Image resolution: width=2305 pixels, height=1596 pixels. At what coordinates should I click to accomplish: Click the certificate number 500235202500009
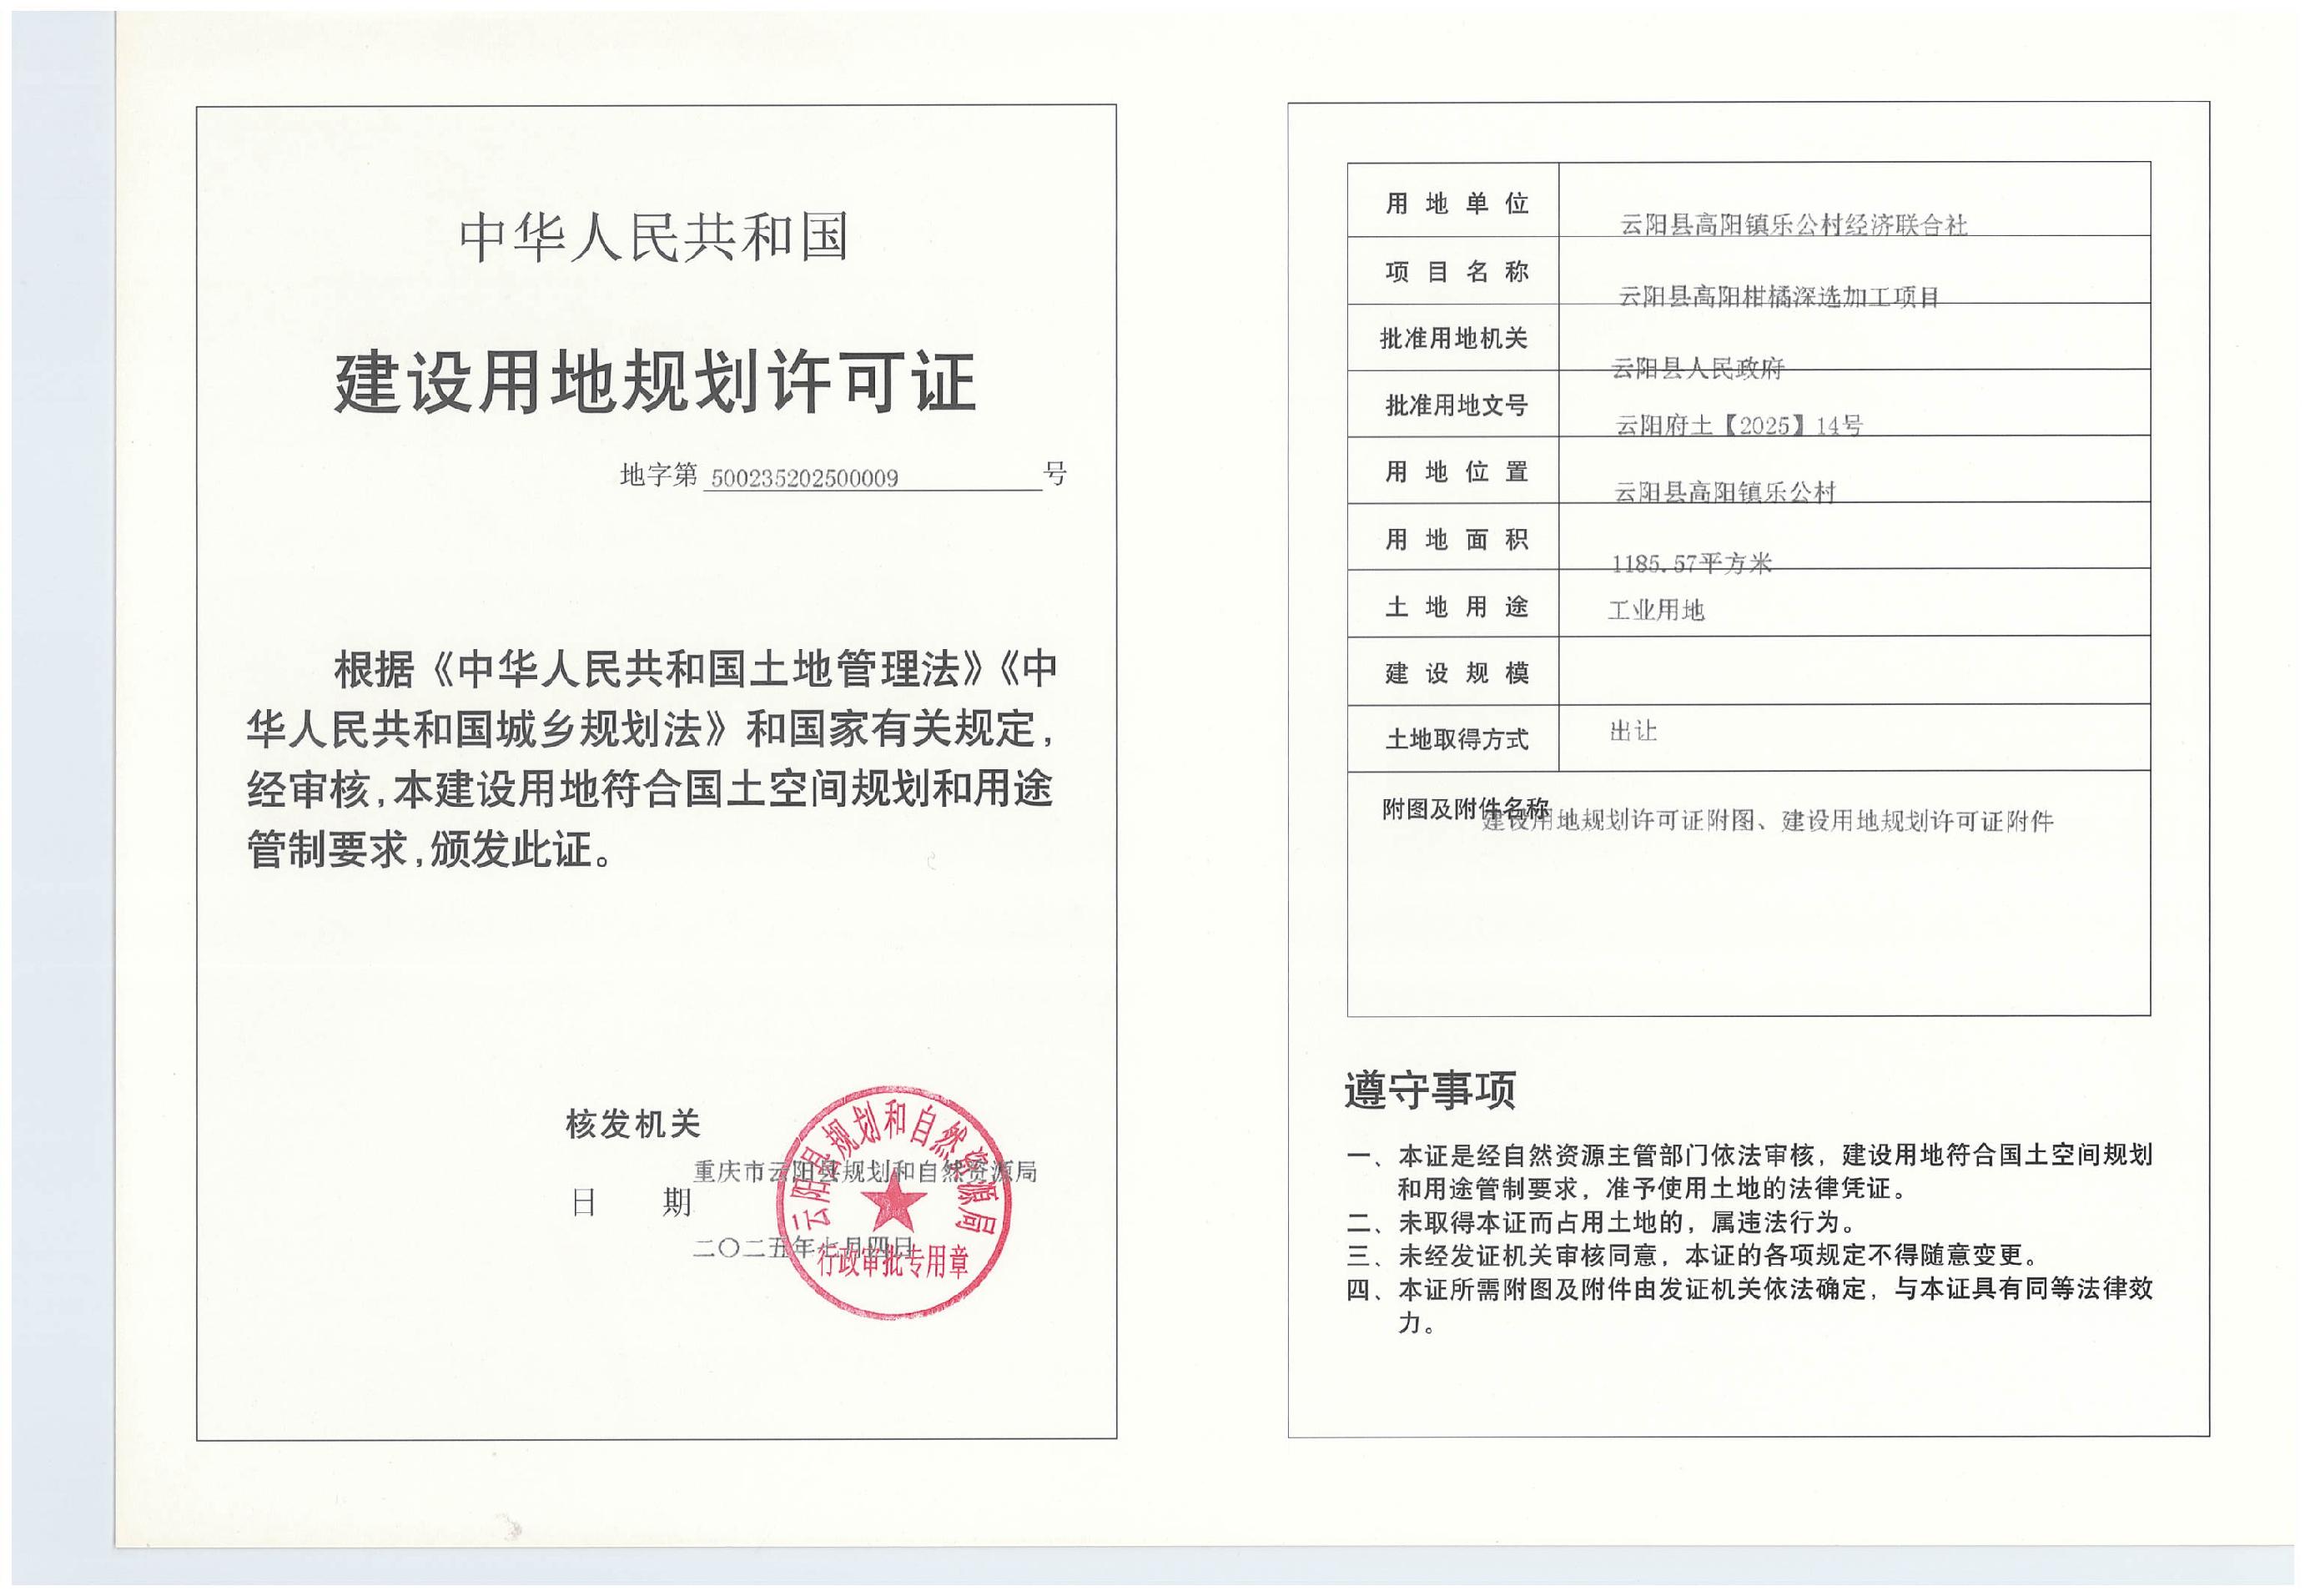[x=804, y=478]
